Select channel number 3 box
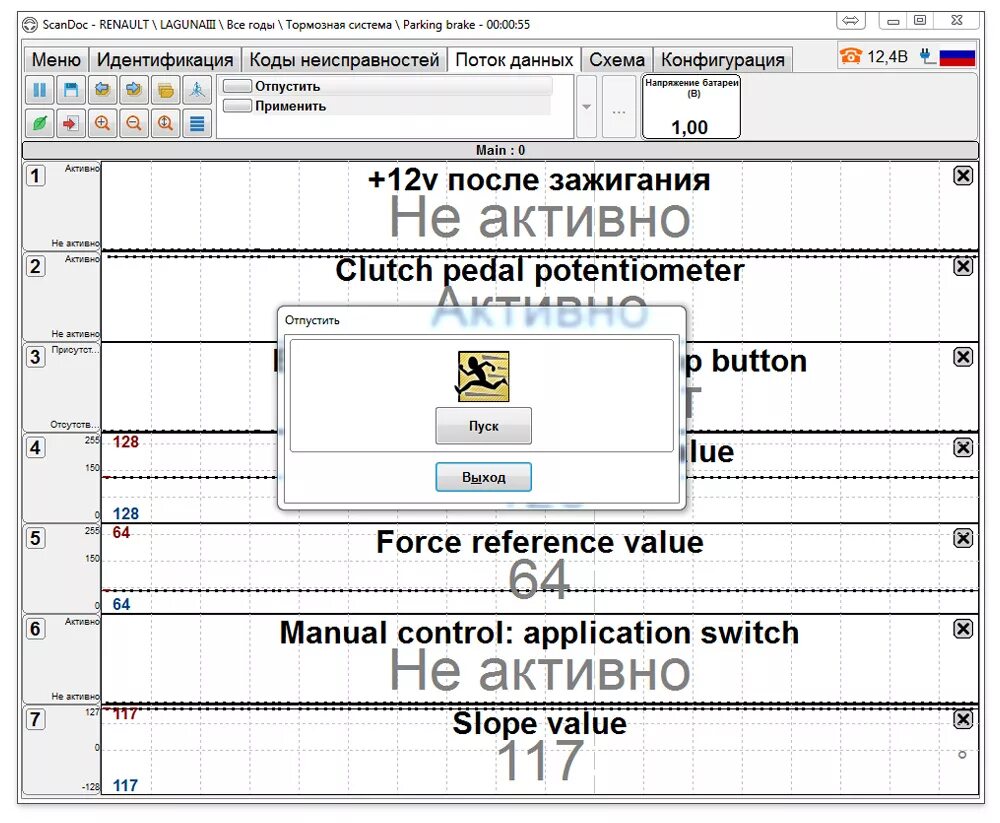 pyautogui.click(x=36, y=357)
